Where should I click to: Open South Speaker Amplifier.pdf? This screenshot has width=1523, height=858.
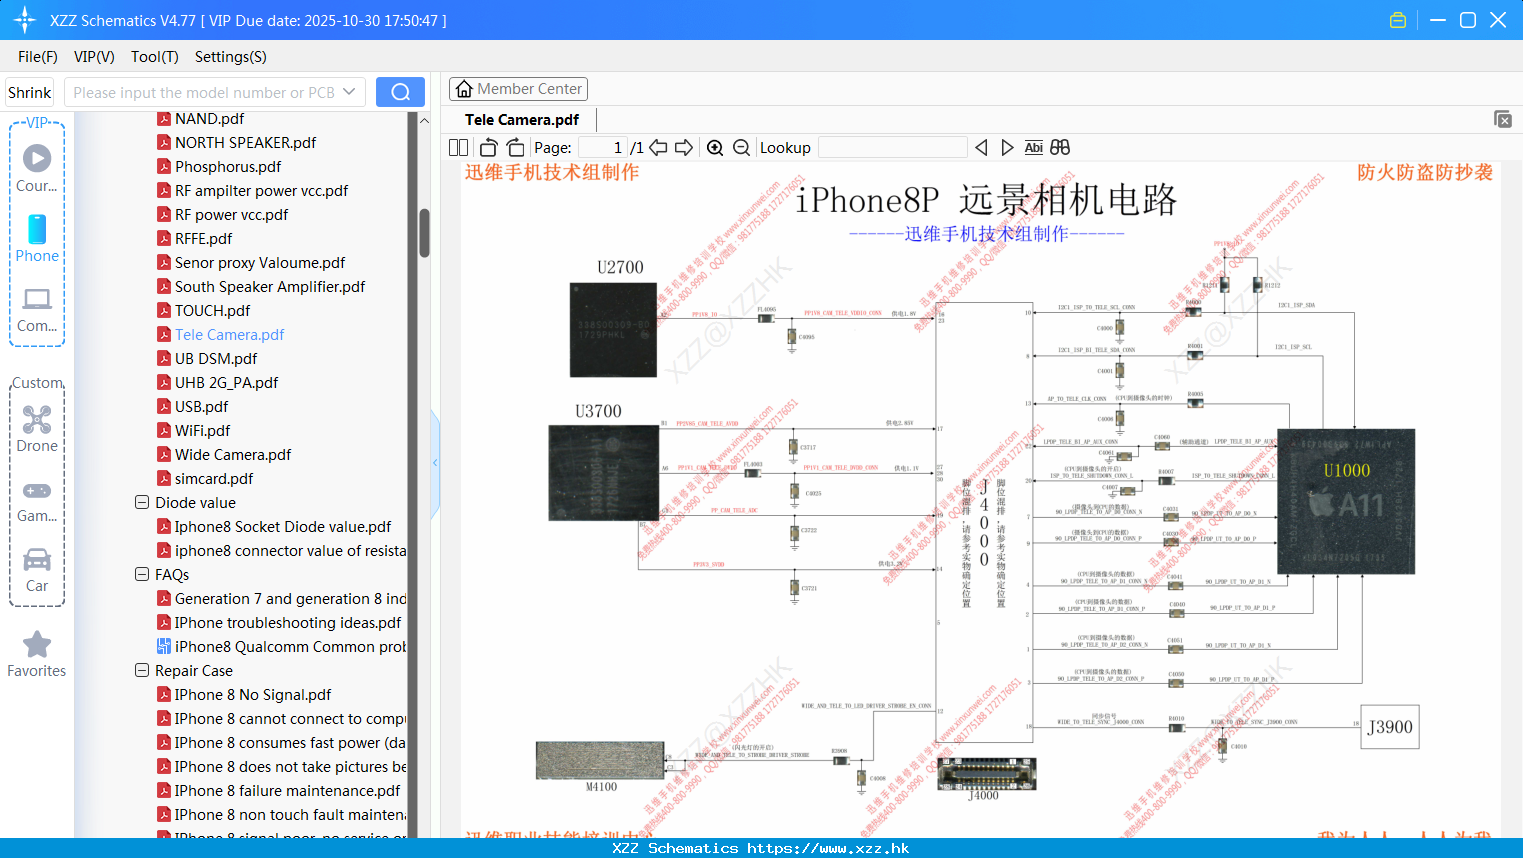point(270,287)
